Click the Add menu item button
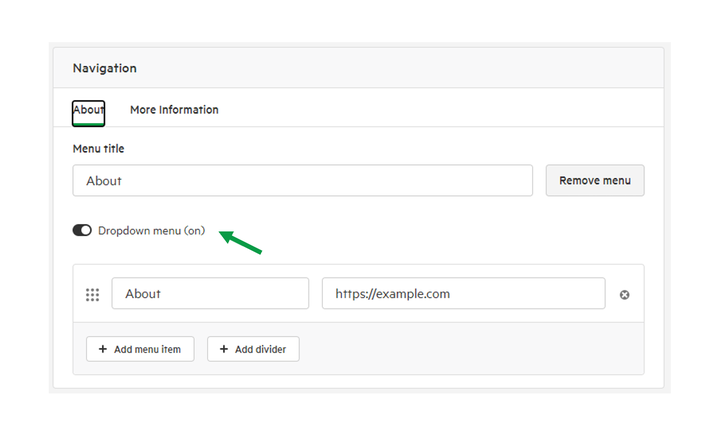The height and width of the screenshot is (436, 720). tap(140, 349)
